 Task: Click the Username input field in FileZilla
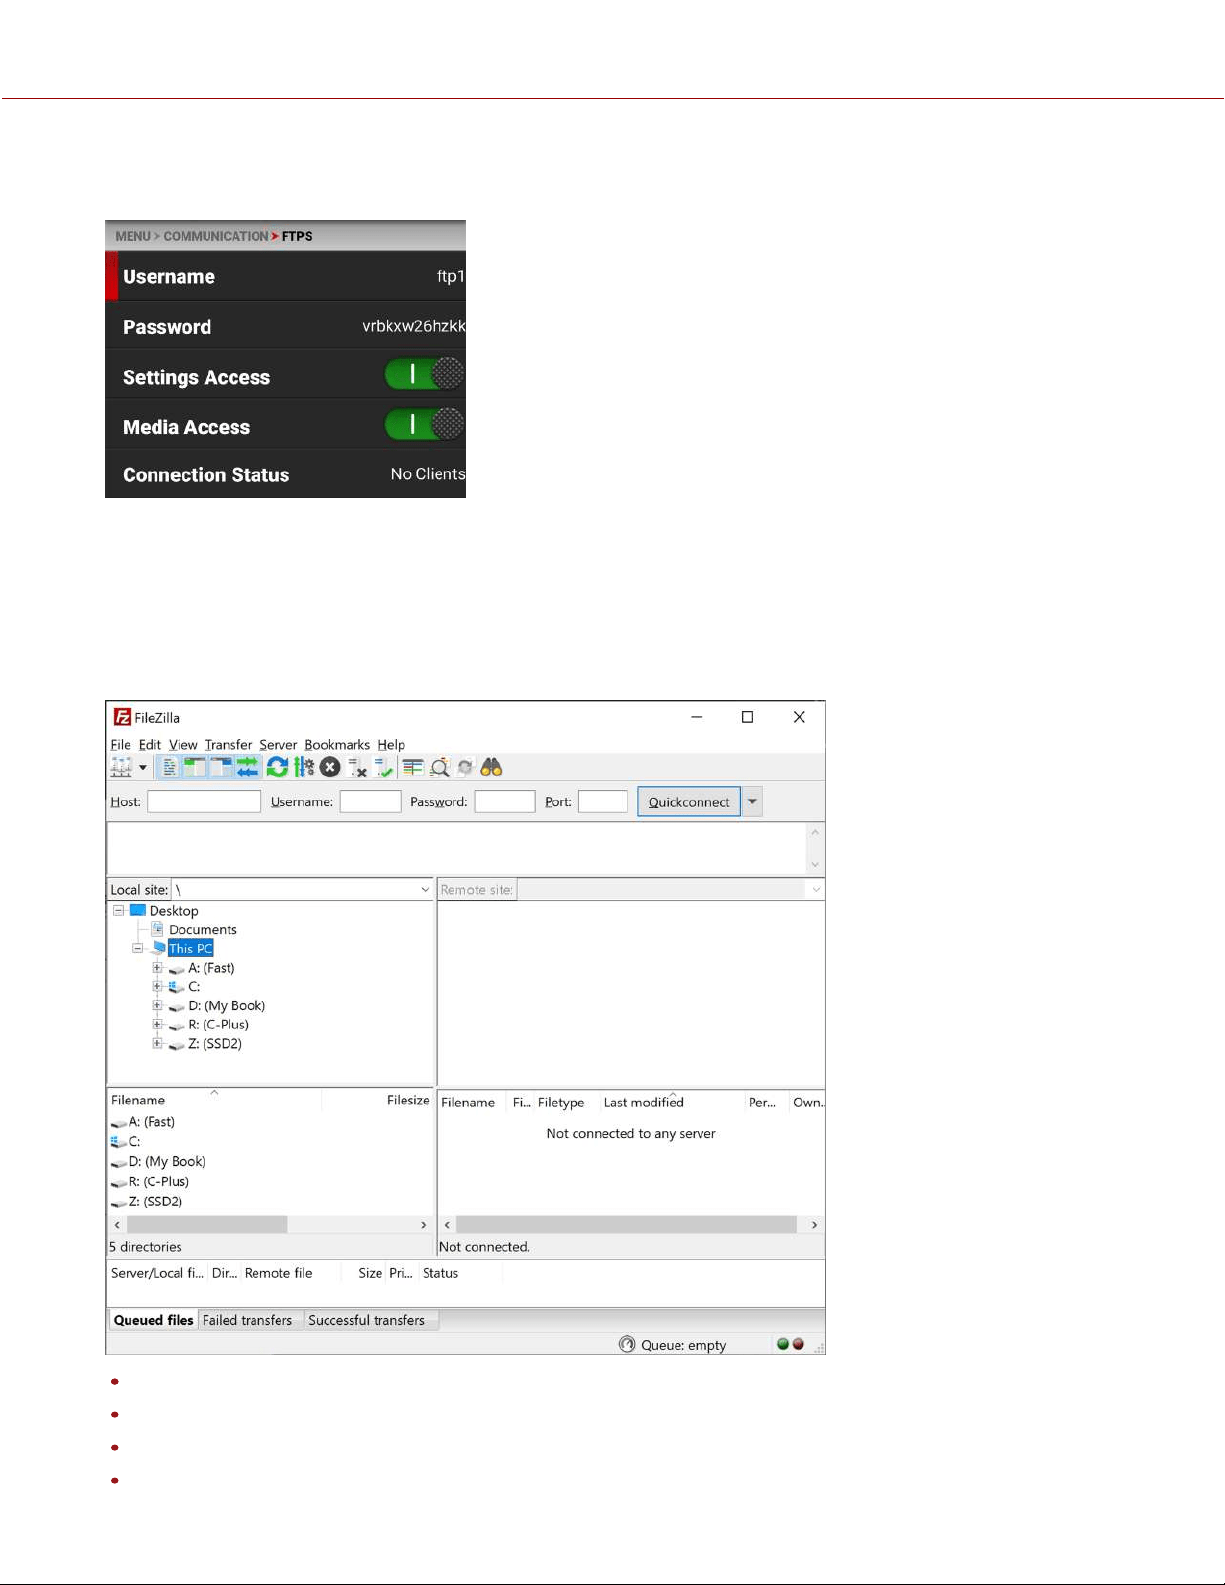click(370, 801)
